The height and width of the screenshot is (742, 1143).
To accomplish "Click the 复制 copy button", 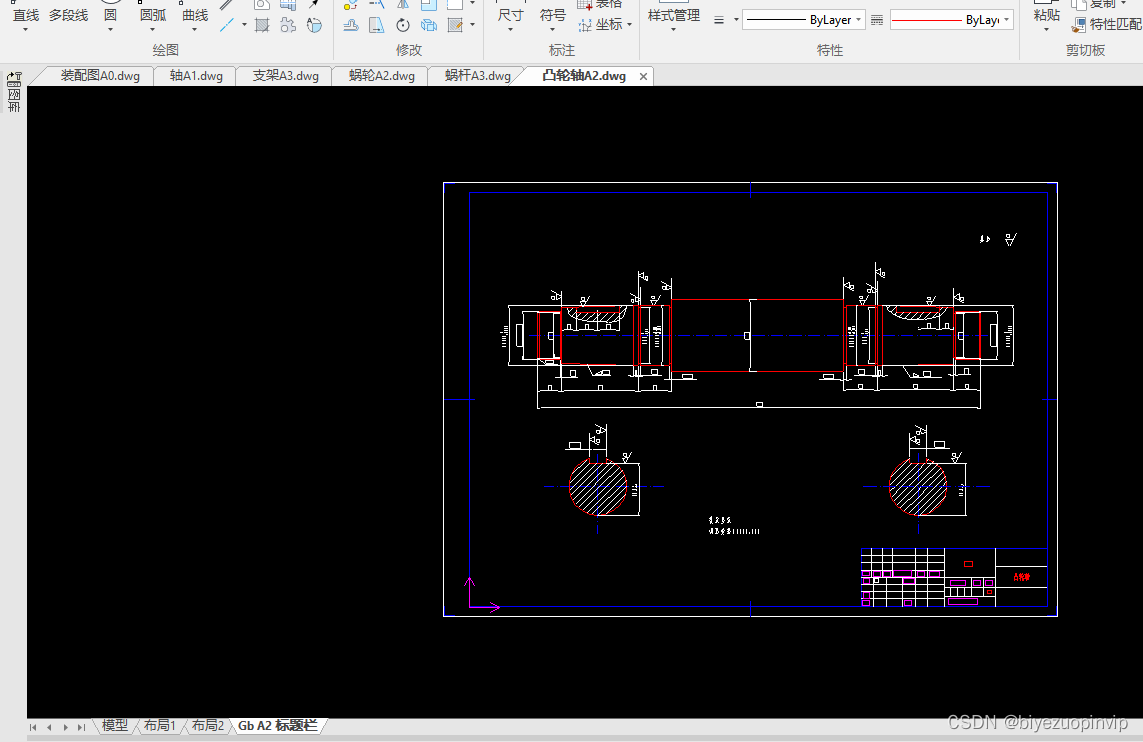I will click(1098, 4).
